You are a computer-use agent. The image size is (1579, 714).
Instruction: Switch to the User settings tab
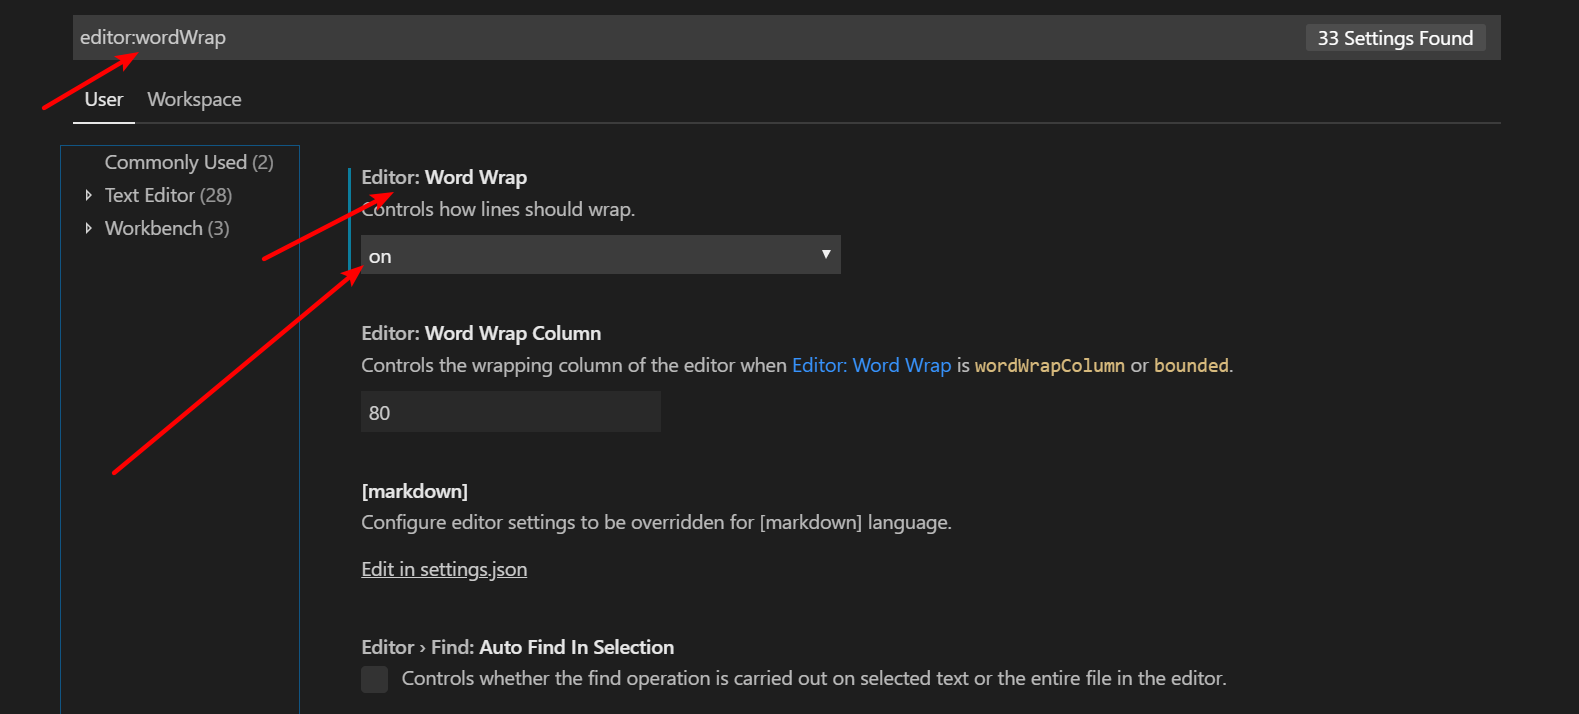pyautogui.click(x=104, y=100)
